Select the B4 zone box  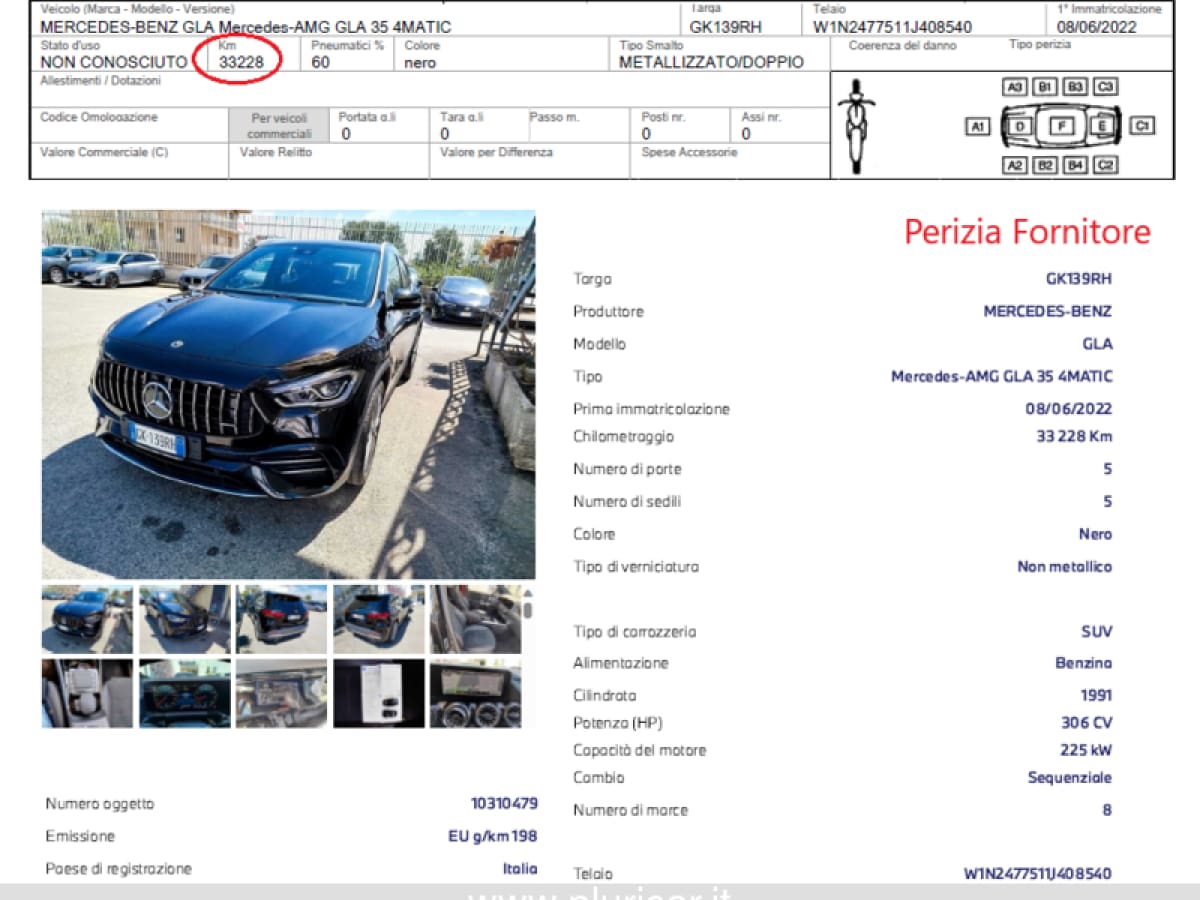pyautogui.click(x=1075, y=165)
